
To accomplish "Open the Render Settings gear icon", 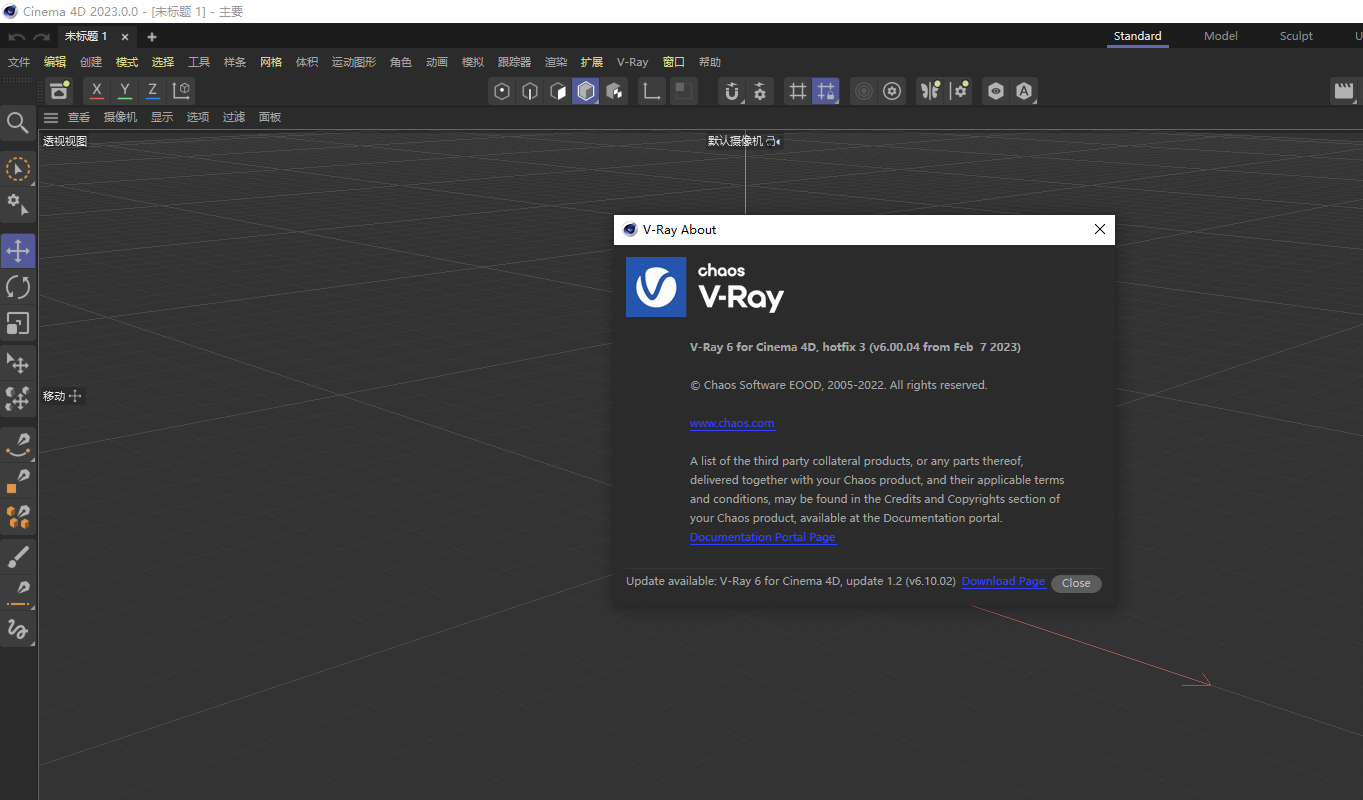I will pyautogui.click(x=891, y=91).
